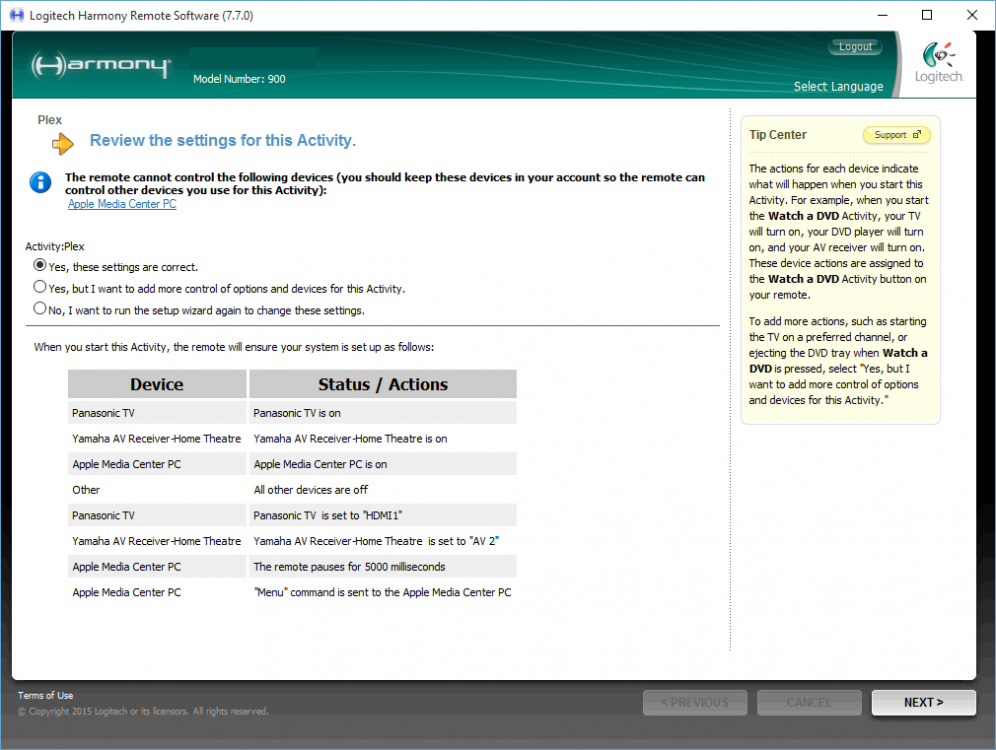Screen dimensions: 996x750
Task: Click the yellow arrow icon beside heading
Action: click(62, 144)
